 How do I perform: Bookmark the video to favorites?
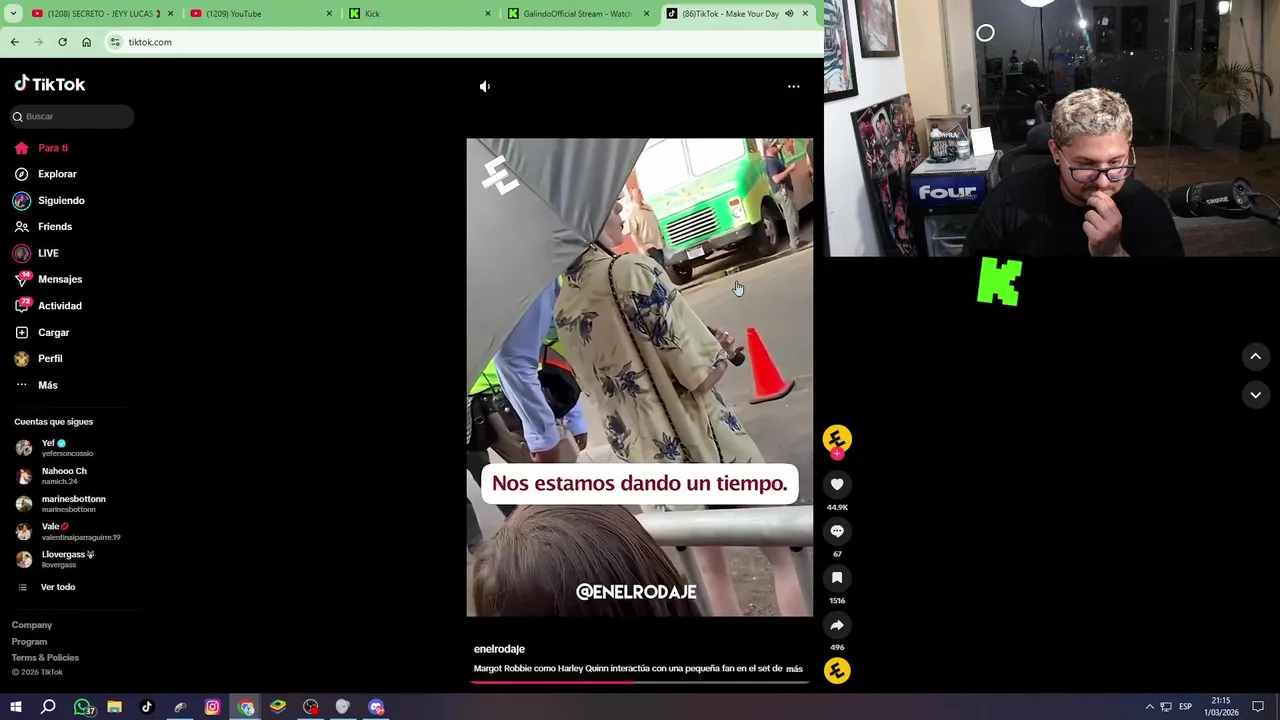click(x=837, y=578)
